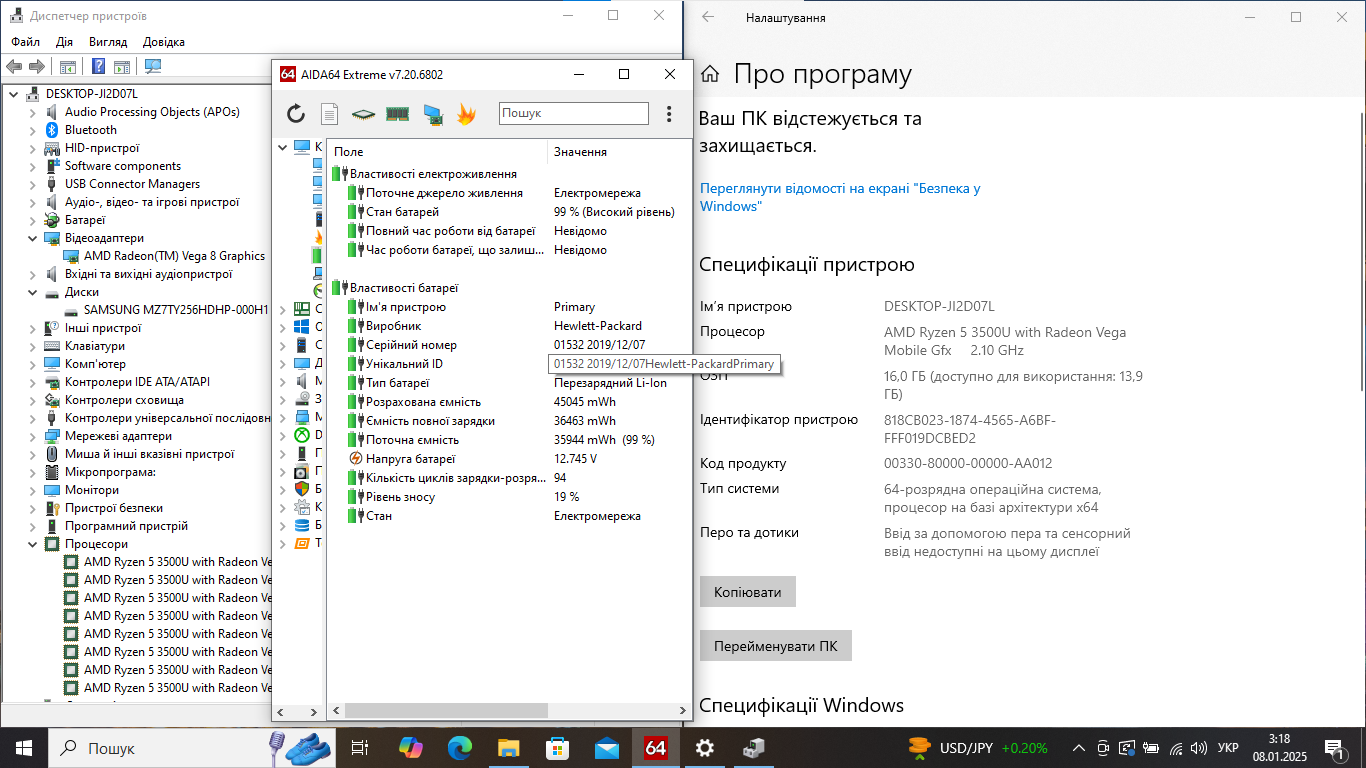This screenshot has height=768, width=1366.
Task: Select the Клавіатури category
Action: pos(95,346)
